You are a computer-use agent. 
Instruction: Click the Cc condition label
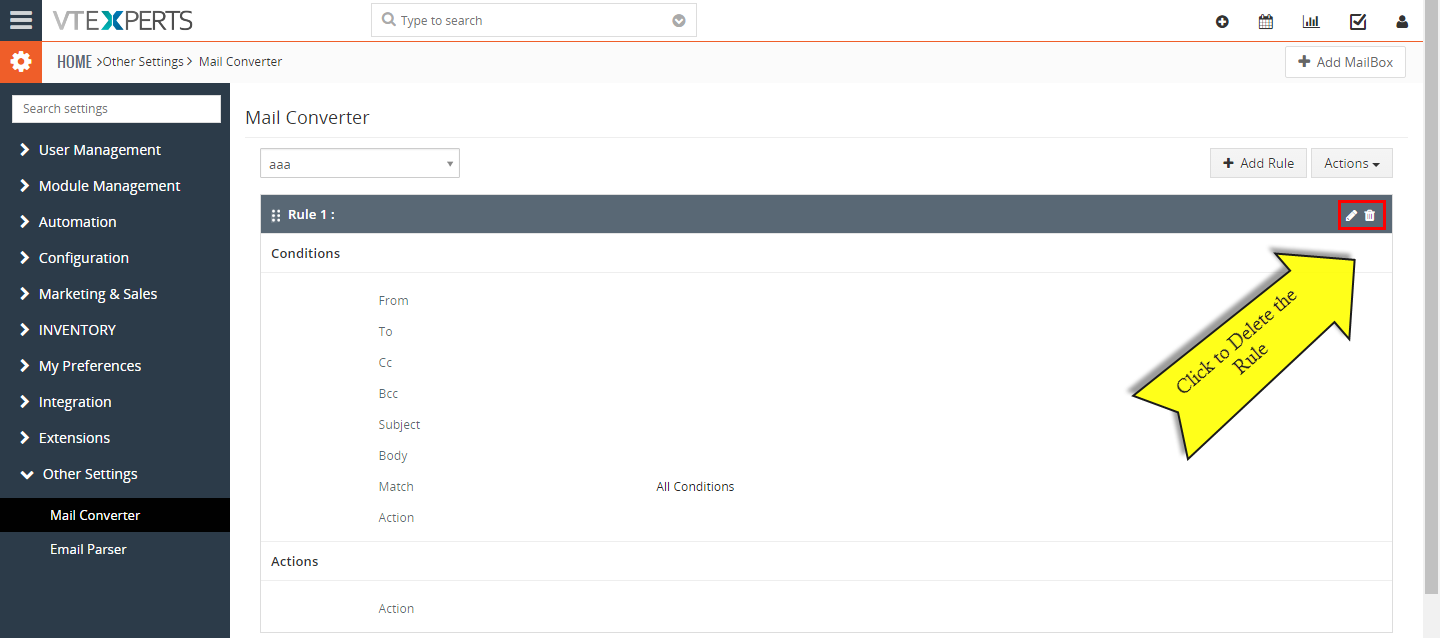tap(385, 363)
